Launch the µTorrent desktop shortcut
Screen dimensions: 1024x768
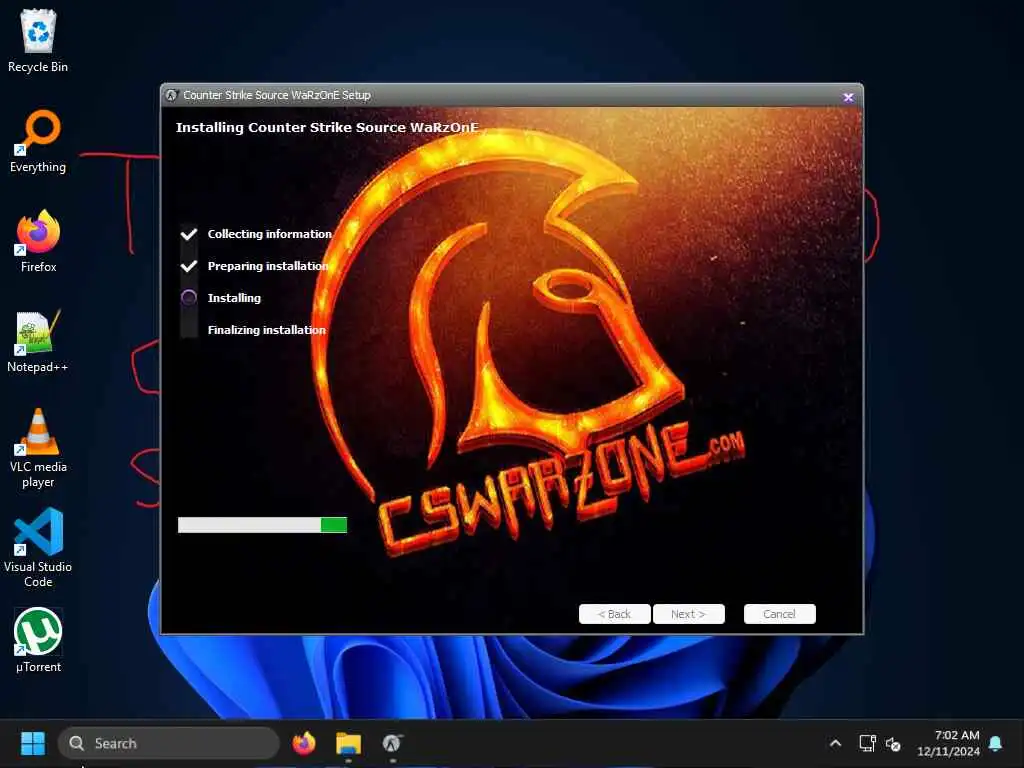point(38,641)
